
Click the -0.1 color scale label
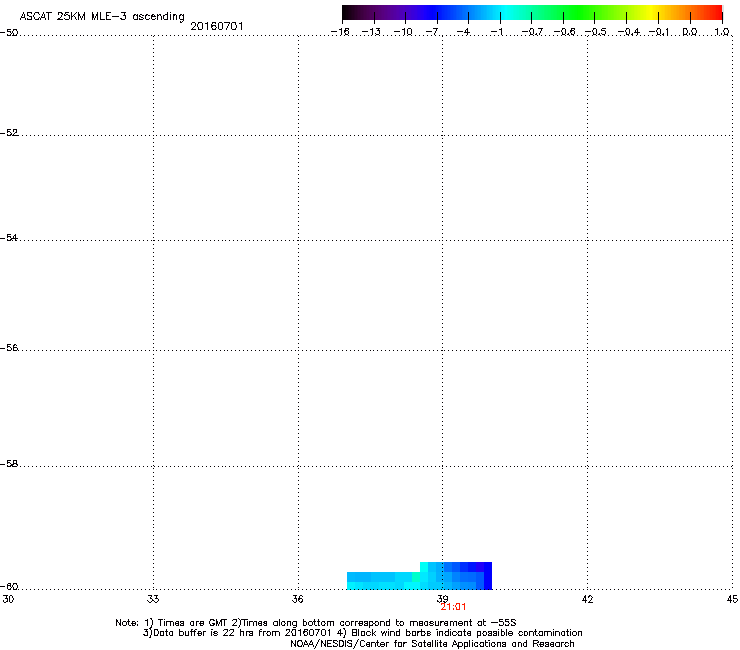coord(659,32)
